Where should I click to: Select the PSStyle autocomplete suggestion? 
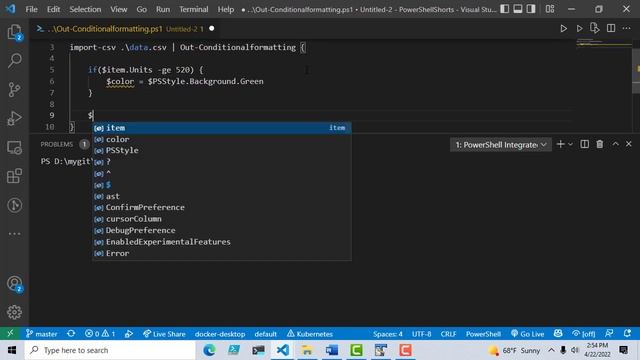coord(222,151)
